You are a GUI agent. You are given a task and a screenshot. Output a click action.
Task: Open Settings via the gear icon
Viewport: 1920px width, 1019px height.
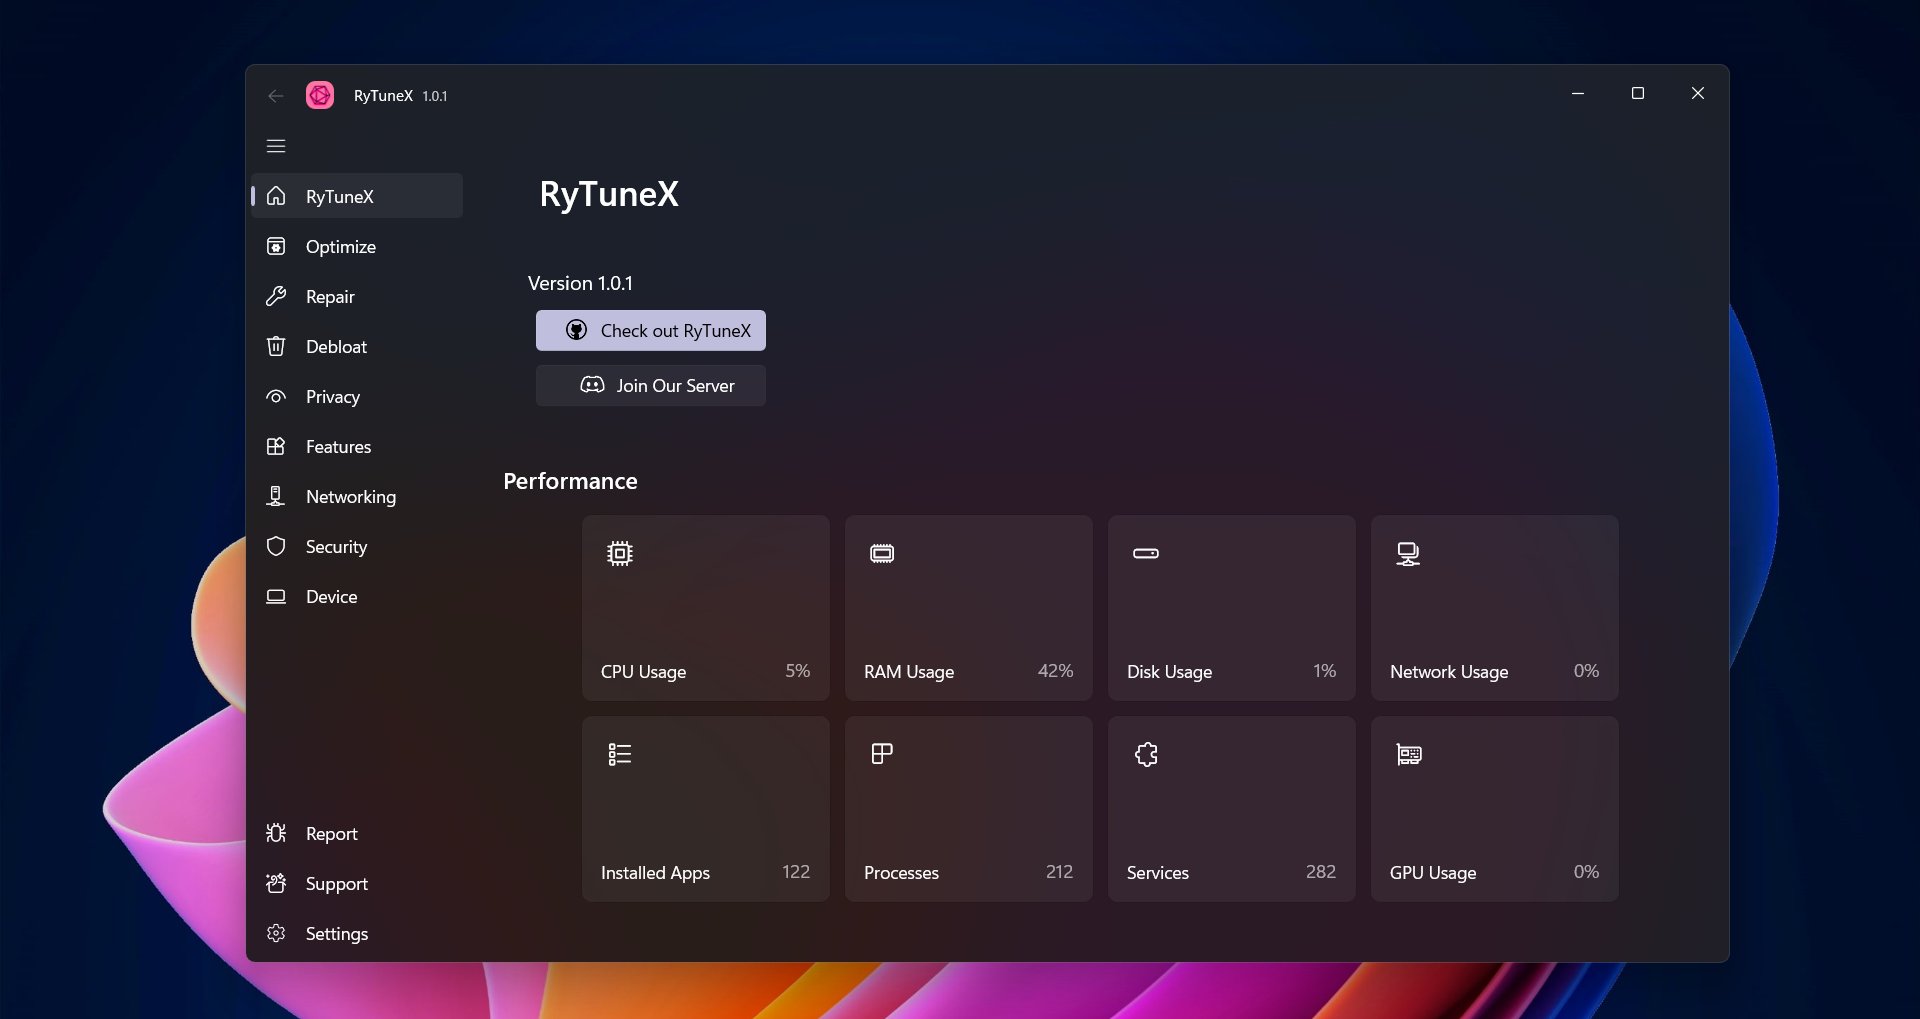click(x=276, y=934)
